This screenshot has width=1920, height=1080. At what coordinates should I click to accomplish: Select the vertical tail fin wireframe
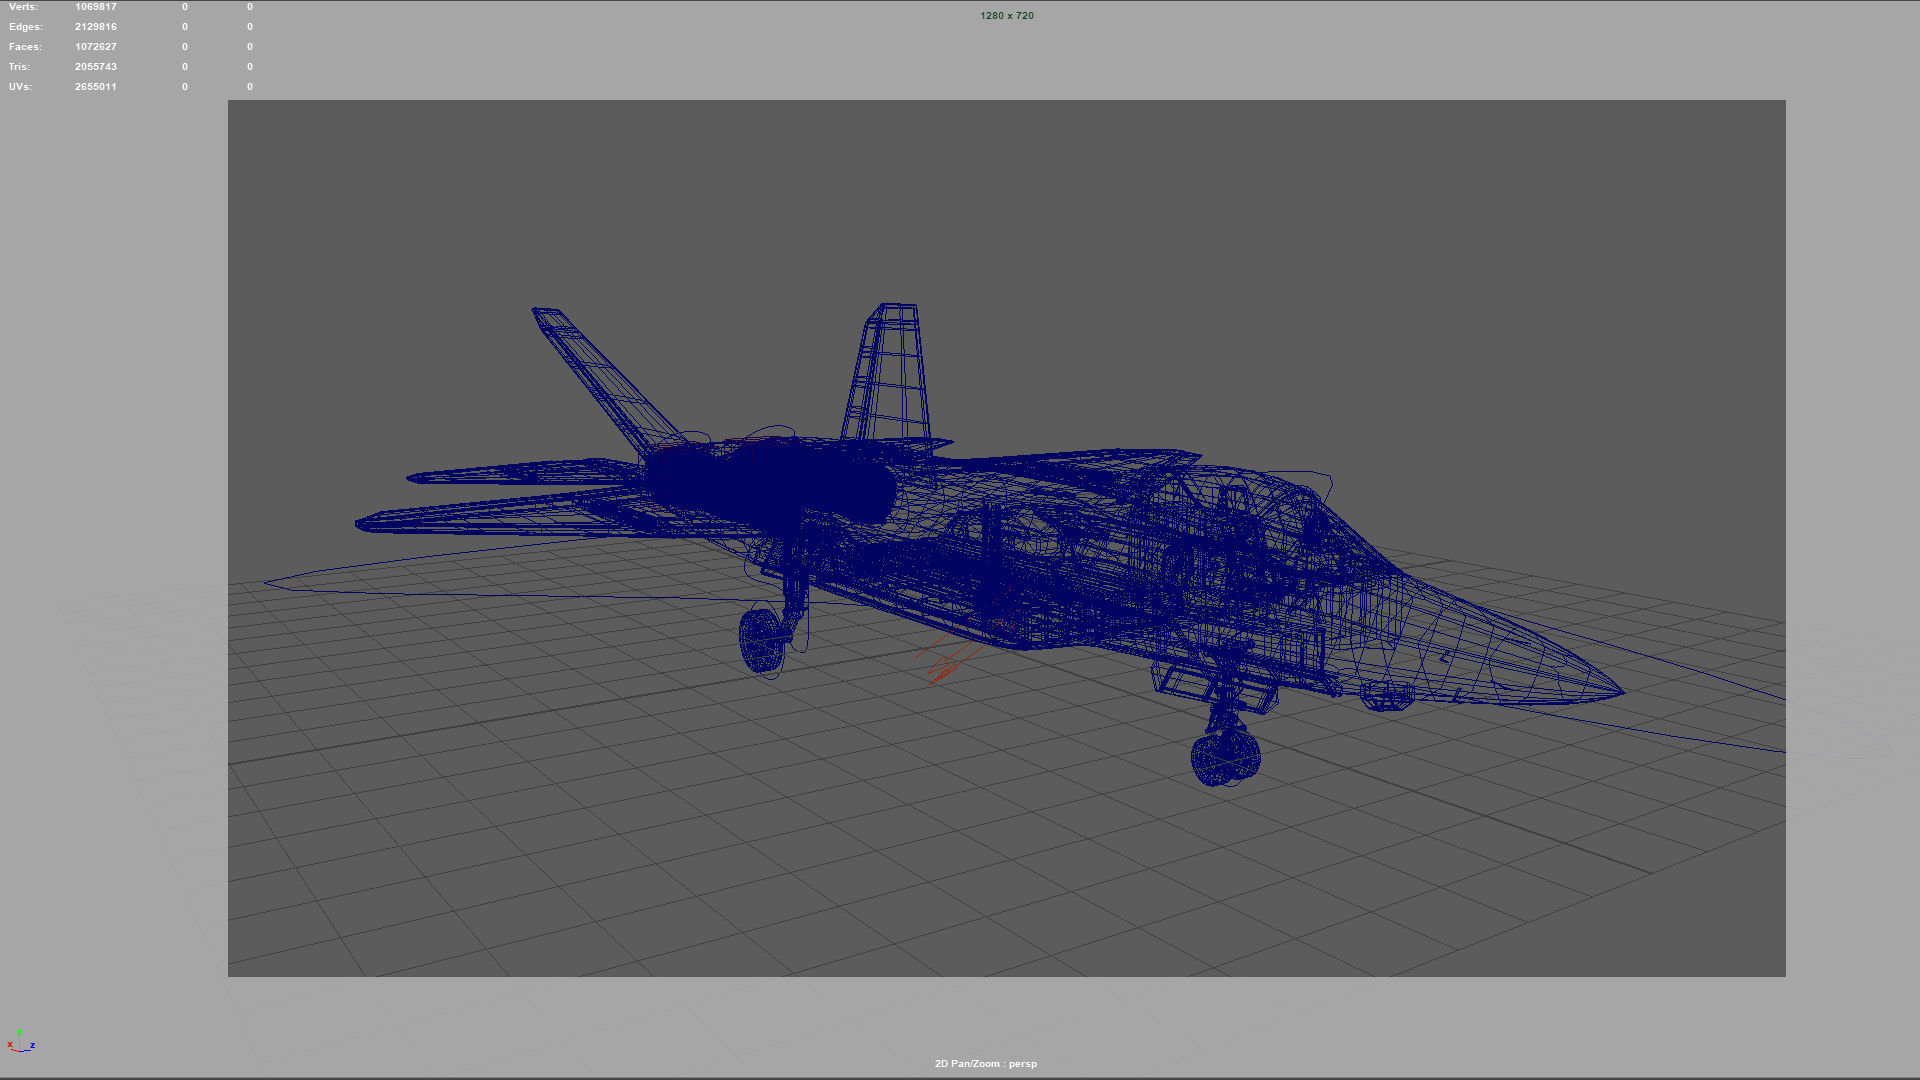pyautogui.click(x=889, y=372)
